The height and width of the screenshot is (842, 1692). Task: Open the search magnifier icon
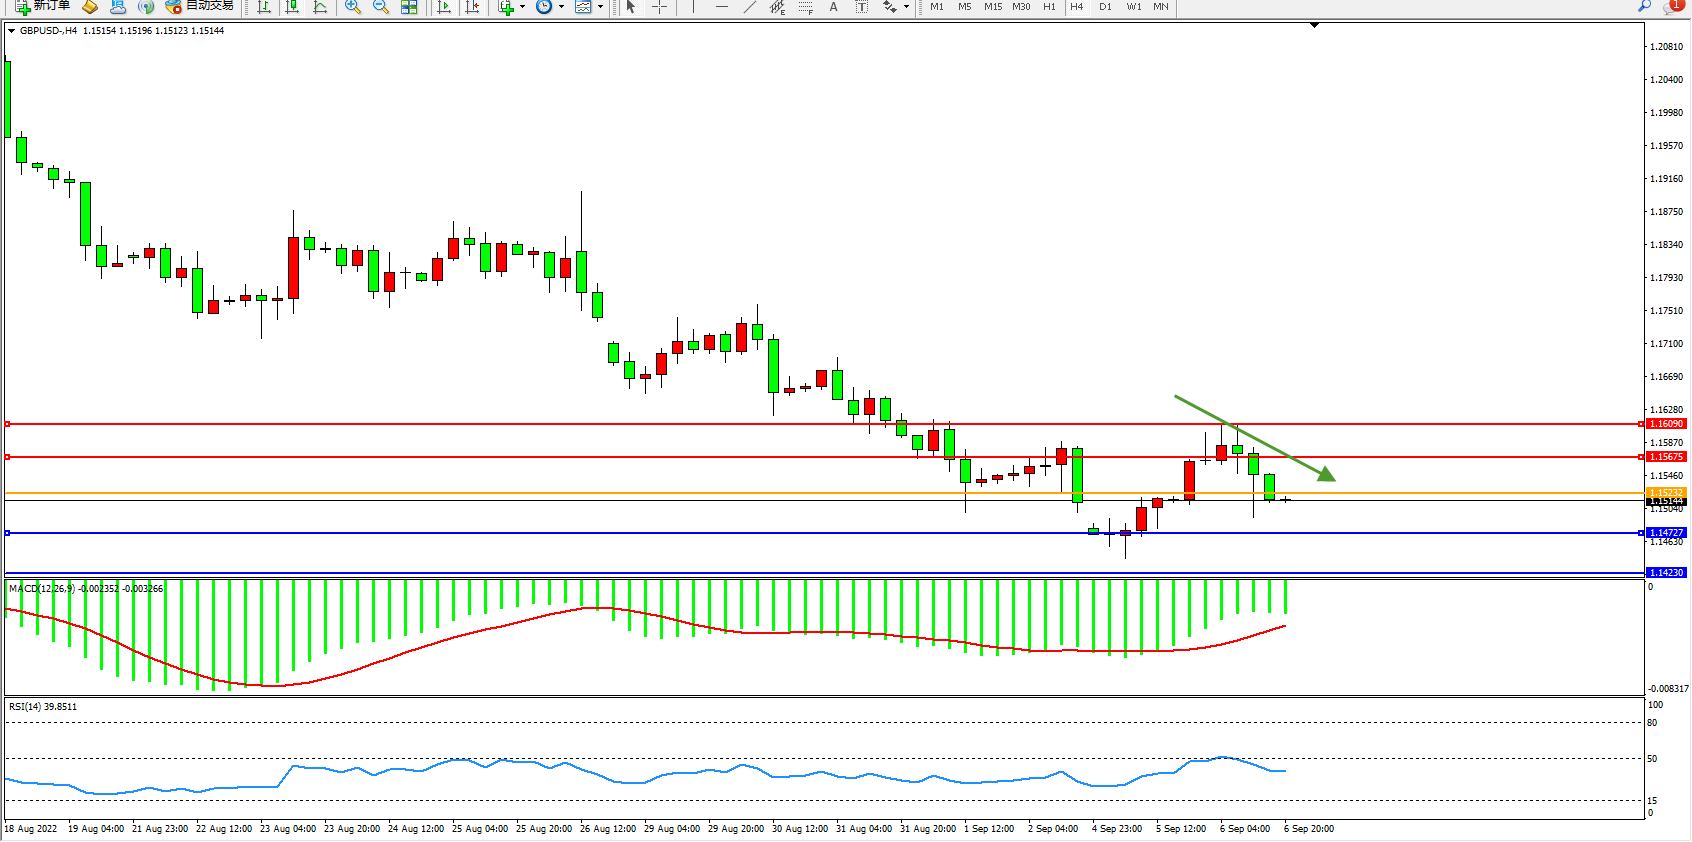click(x=1644, y=6)
